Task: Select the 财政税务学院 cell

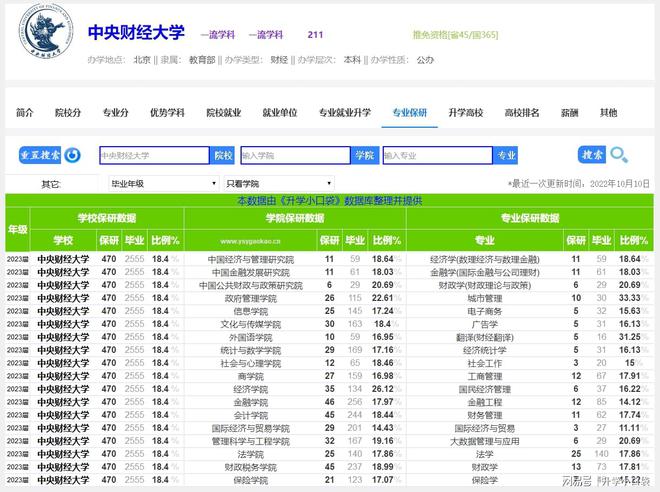Action: point(251,467)
